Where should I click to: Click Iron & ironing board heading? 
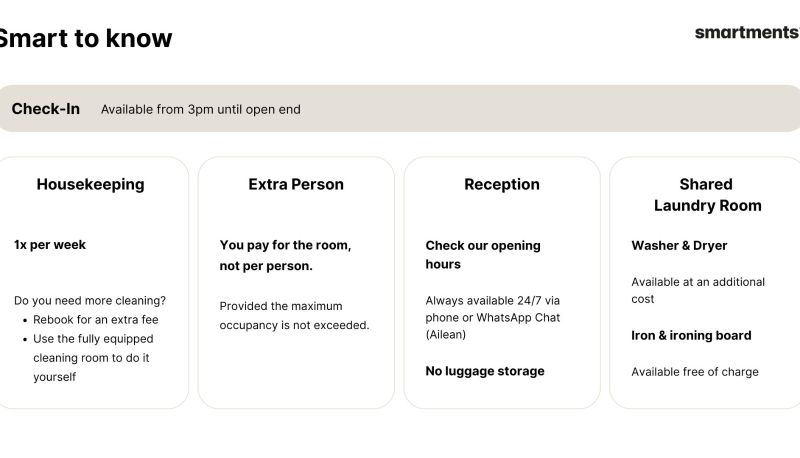[691, 335]
